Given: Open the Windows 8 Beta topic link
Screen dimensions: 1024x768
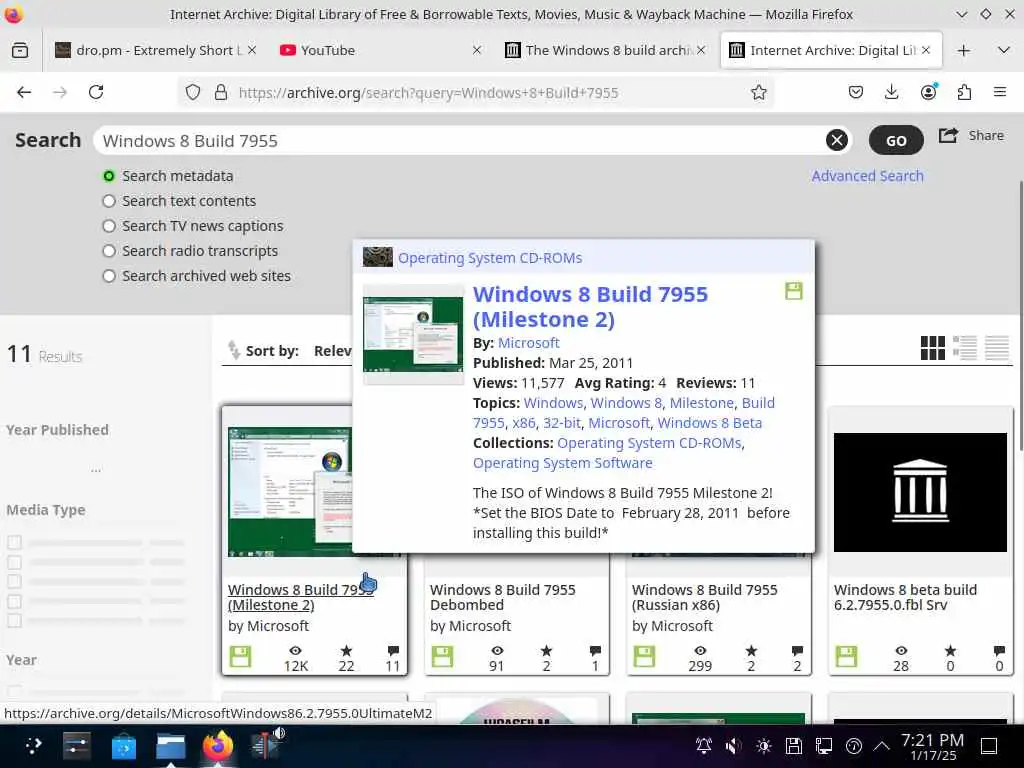Looking at the screenshot, I should click(x=710, y=423).
